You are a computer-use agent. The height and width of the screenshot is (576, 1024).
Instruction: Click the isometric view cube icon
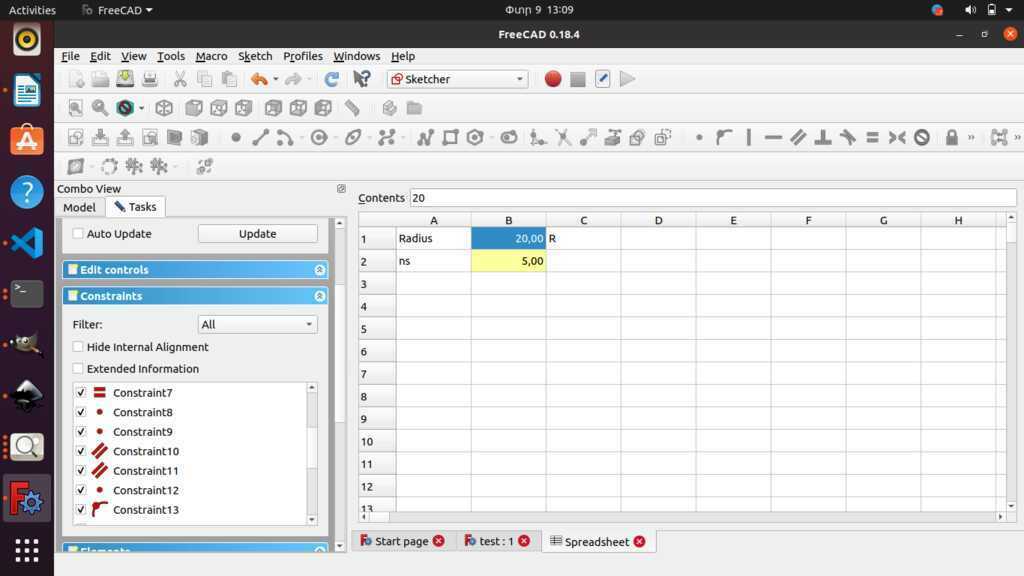pyautogui.click(x=163, y=108)
